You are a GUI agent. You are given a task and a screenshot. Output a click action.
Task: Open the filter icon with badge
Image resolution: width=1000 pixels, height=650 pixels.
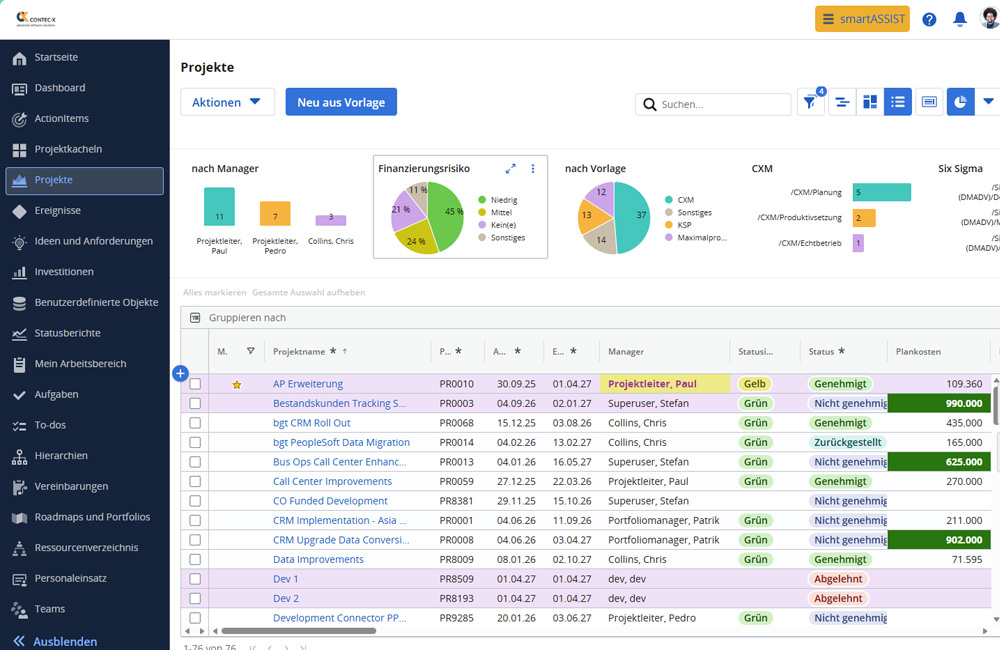pos(810,102)
